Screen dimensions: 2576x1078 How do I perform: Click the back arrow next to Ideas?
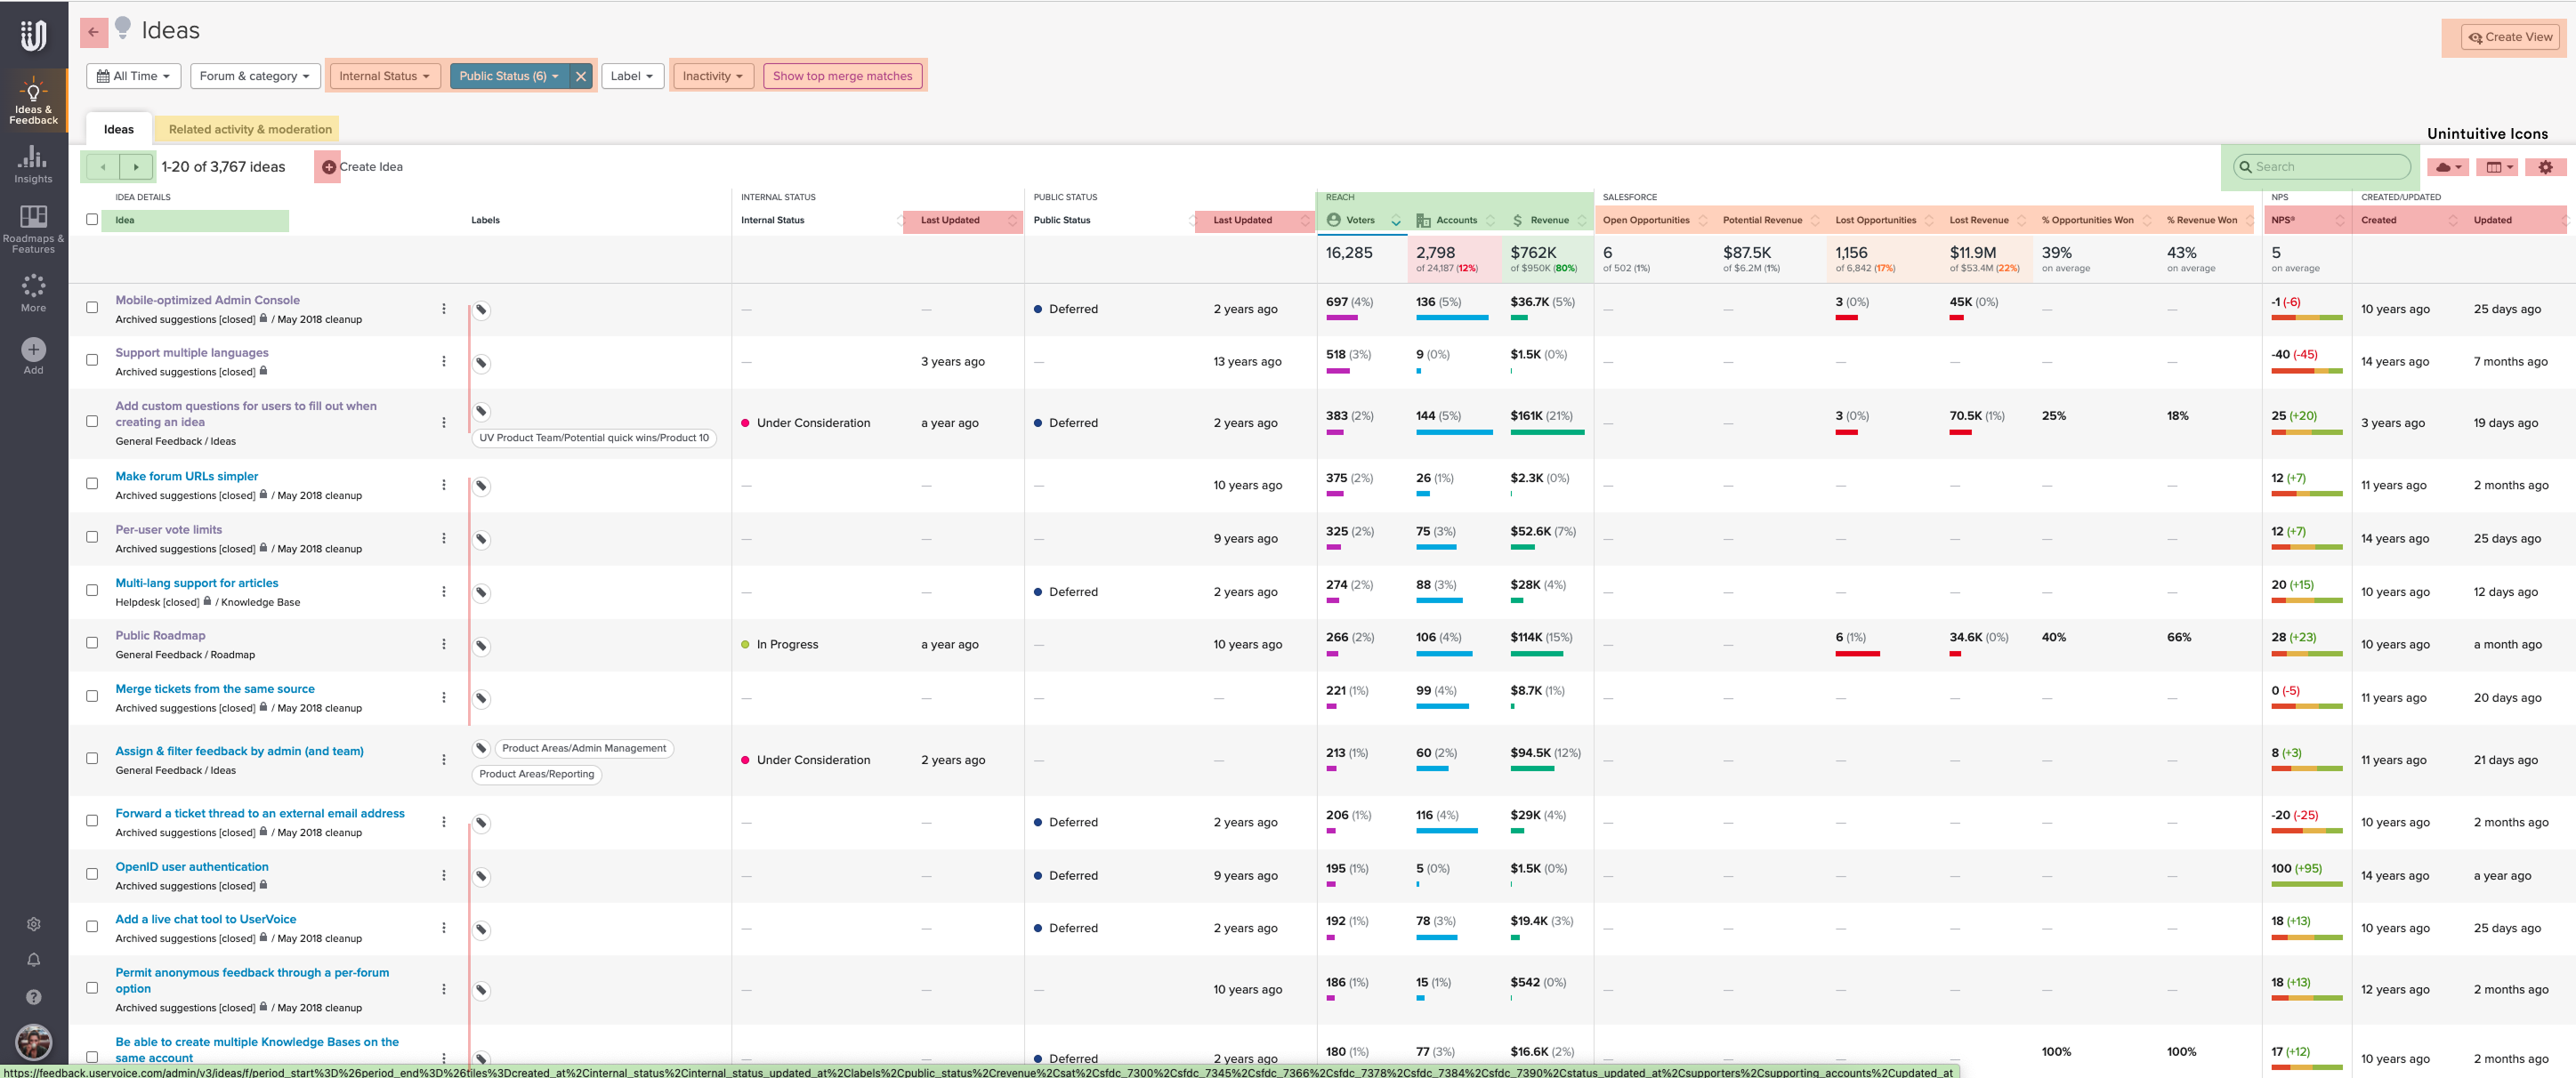pyautogui.click(x=93, y=32)
